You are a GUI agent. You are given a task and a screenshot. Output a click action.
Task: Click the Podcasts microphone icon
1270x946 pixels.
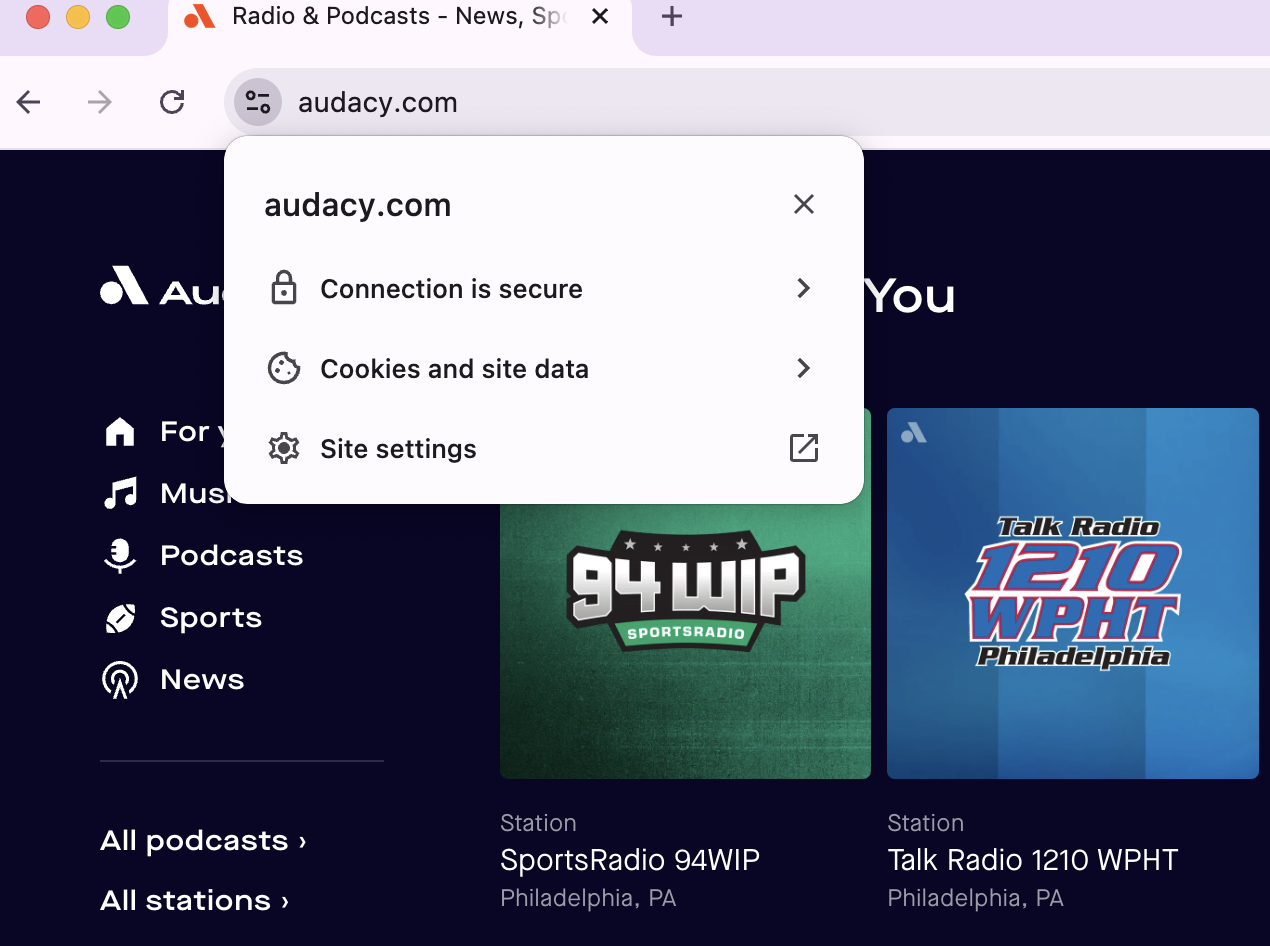[x=120, y=556]
